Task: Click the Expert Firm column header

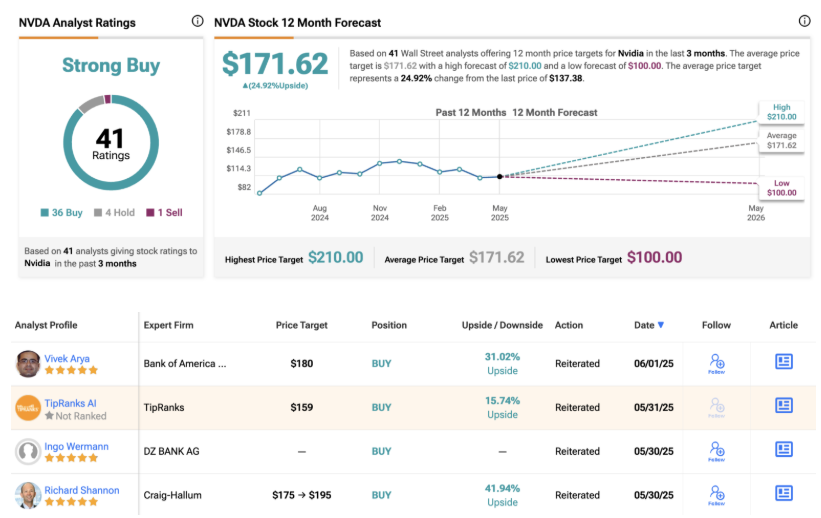Action: [x=169, y=325]
